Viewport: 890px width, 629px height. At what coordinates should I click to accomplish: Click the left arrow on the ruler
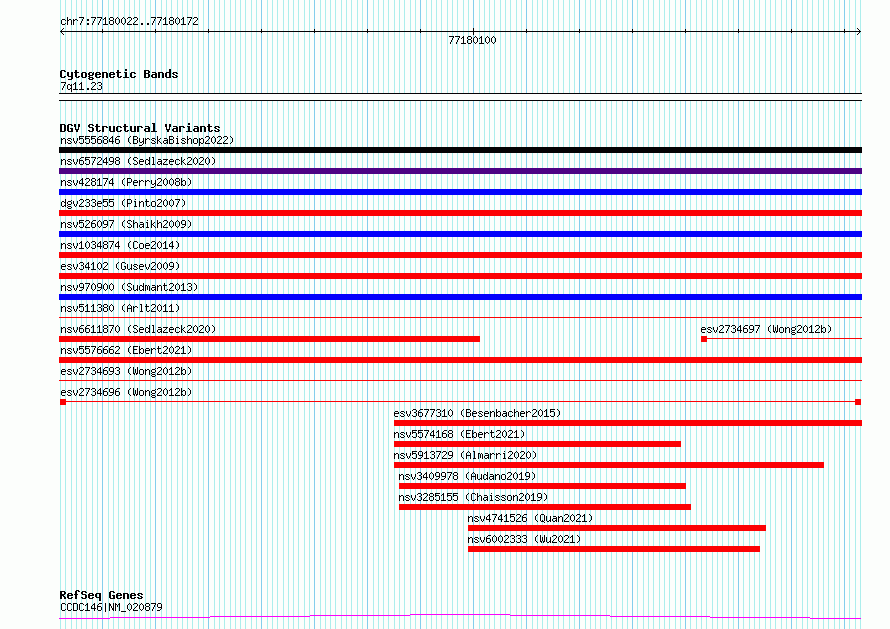pyautogui.click(x=62, y=32)
